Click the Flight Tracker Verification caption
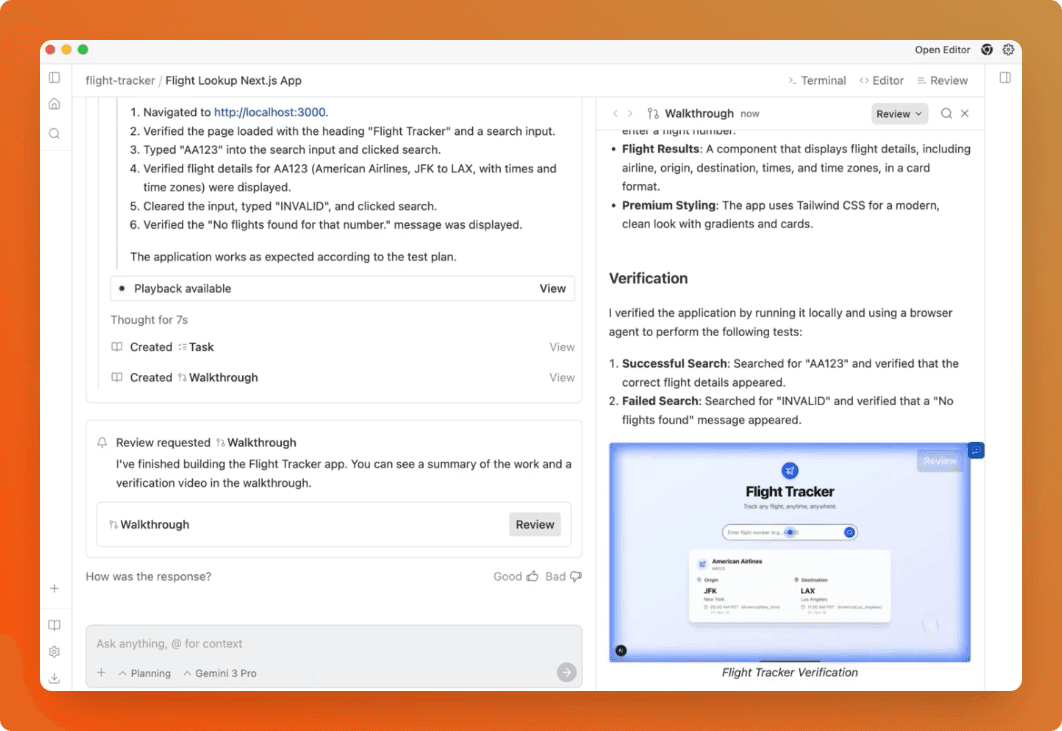 (790, 672)
